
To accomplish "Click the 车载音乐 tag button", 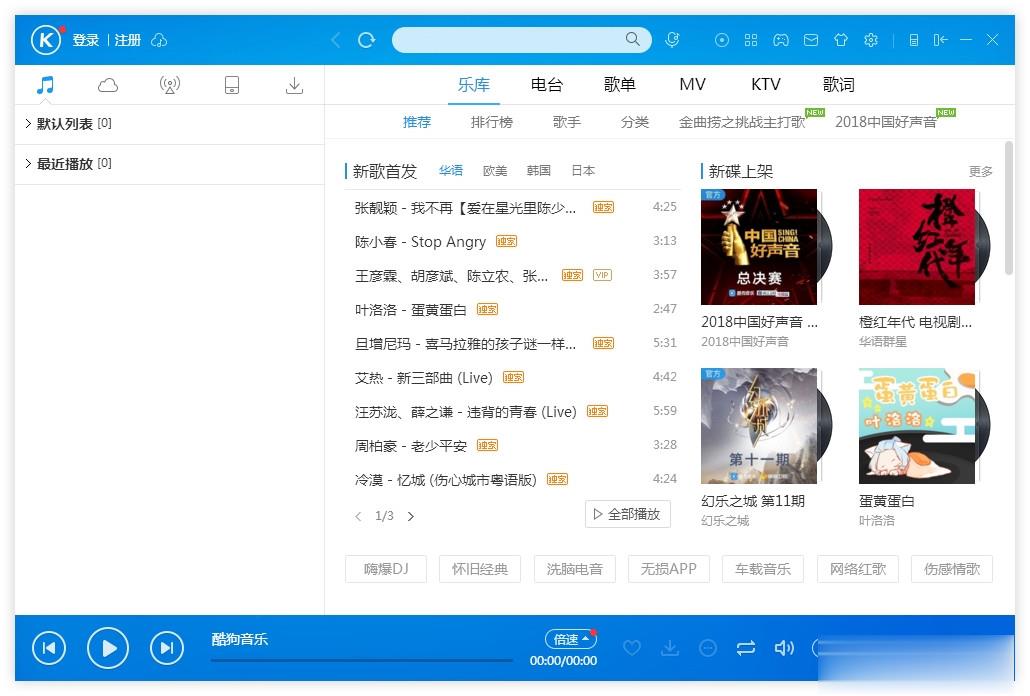I will pos(763,569).
